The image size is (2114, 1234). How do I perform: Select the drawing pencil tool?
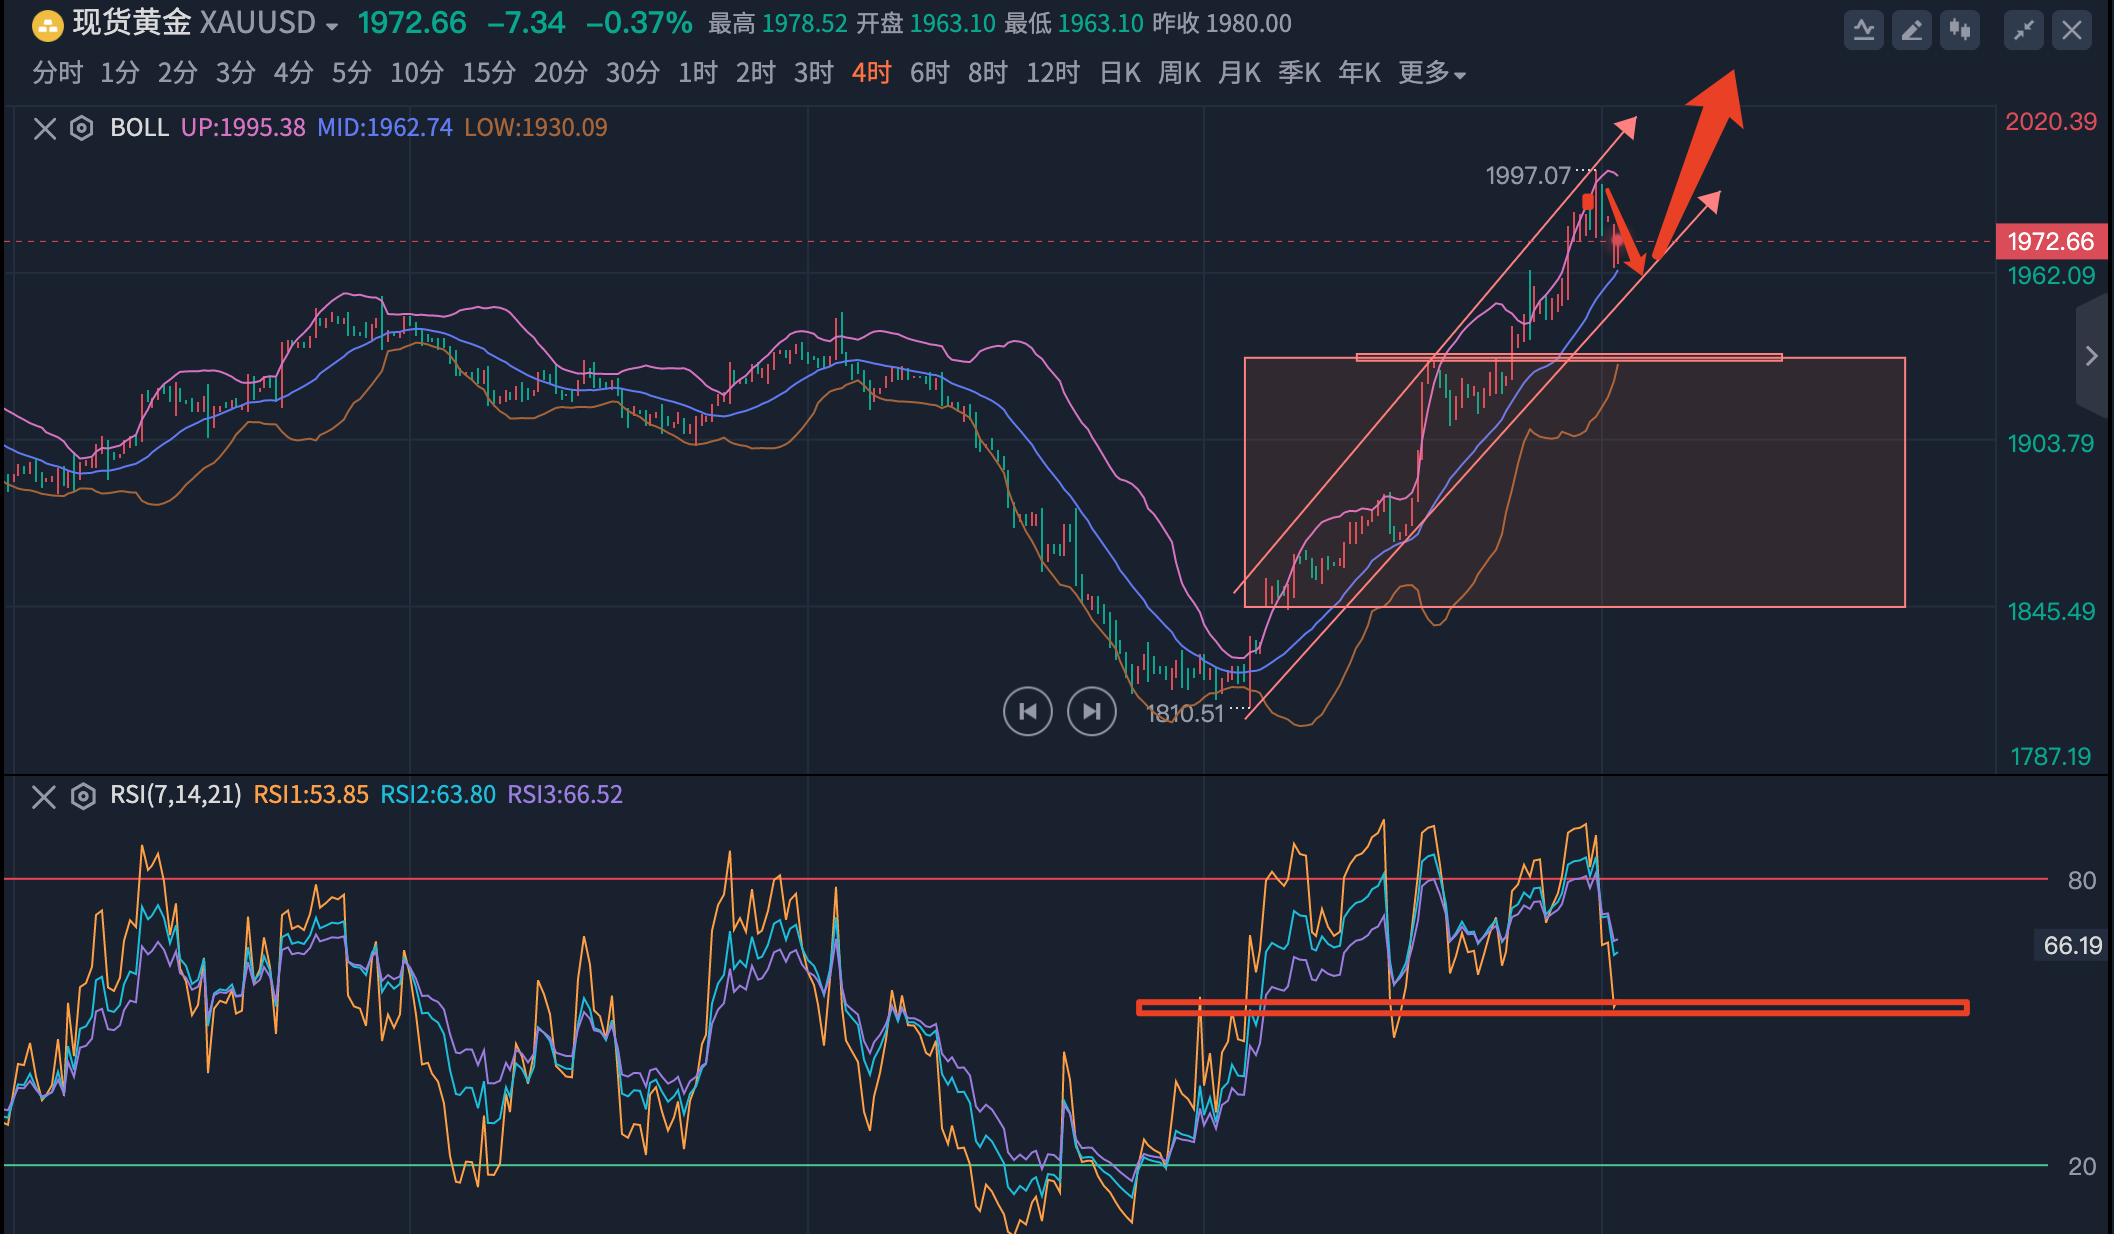point(1912,30)
